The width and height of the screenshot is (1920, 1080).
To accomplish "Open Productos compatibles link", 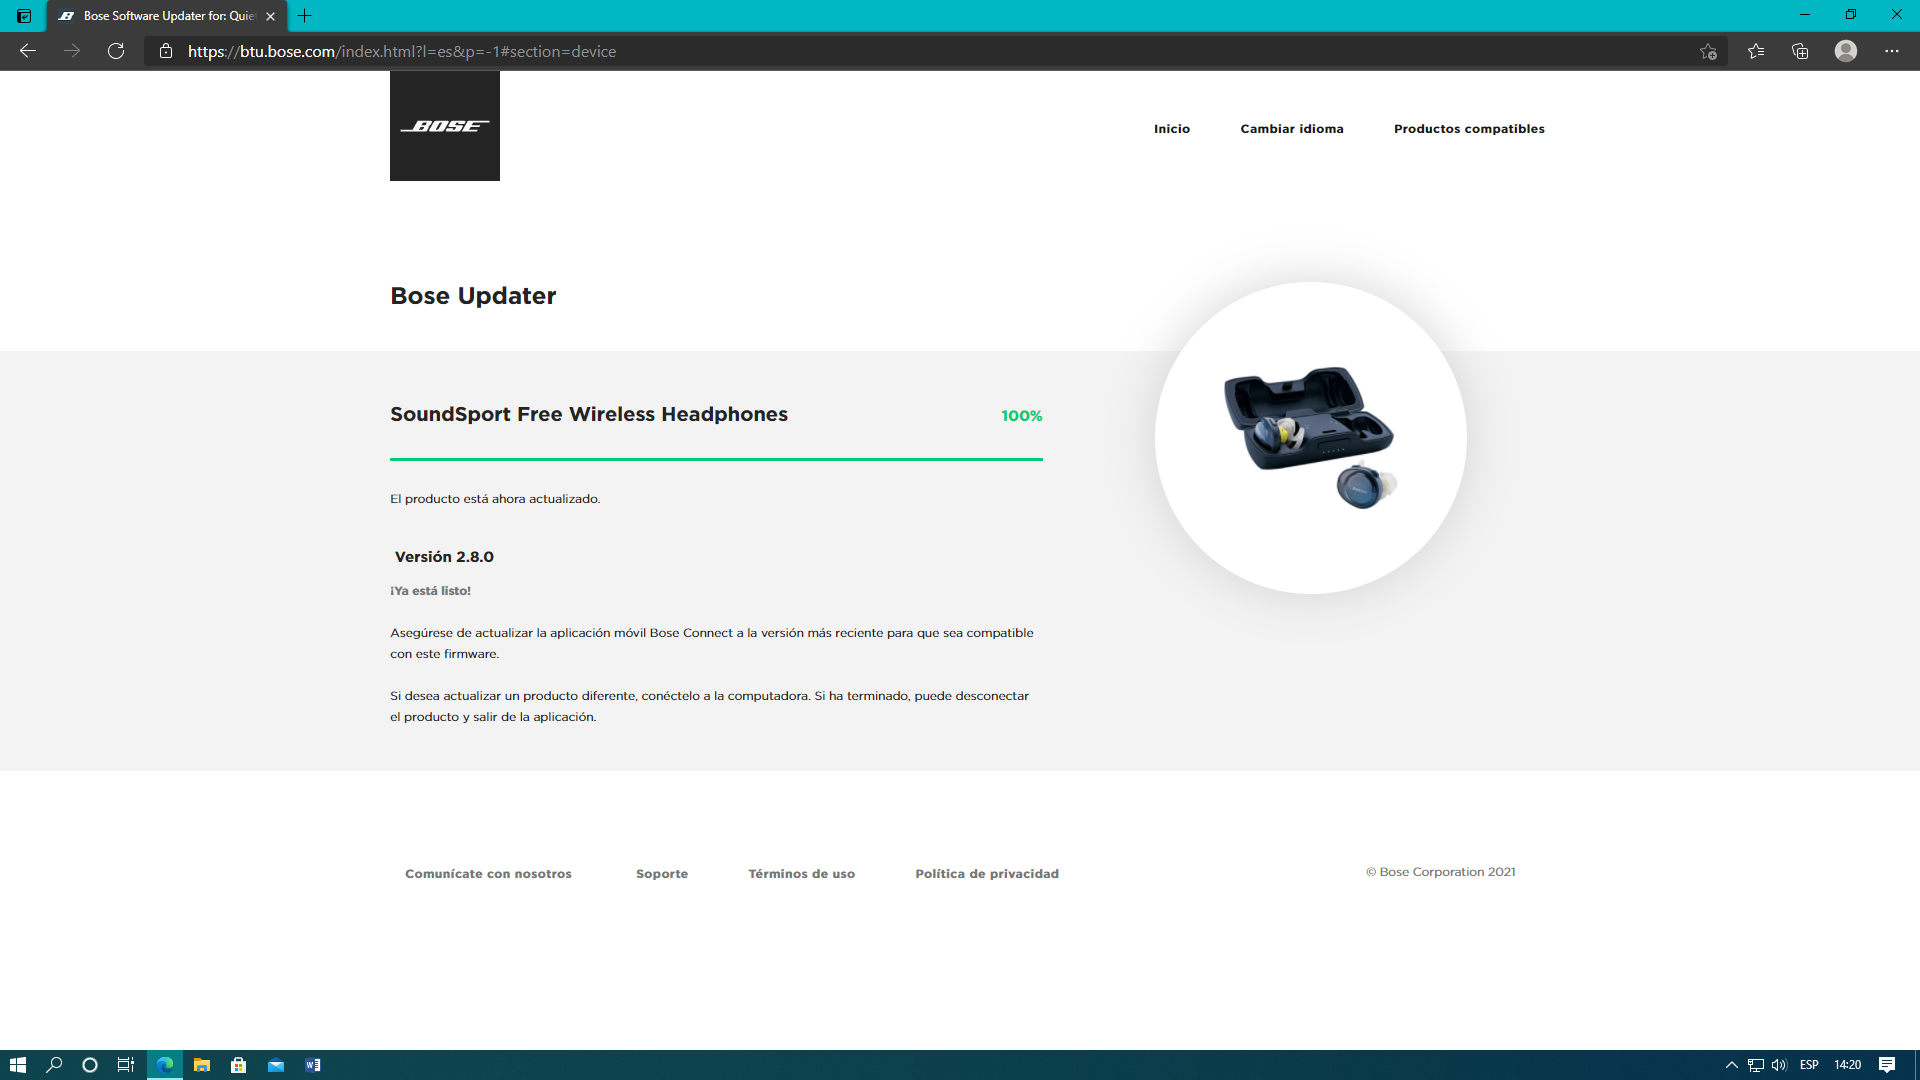I will click(x=1468, y=129).
